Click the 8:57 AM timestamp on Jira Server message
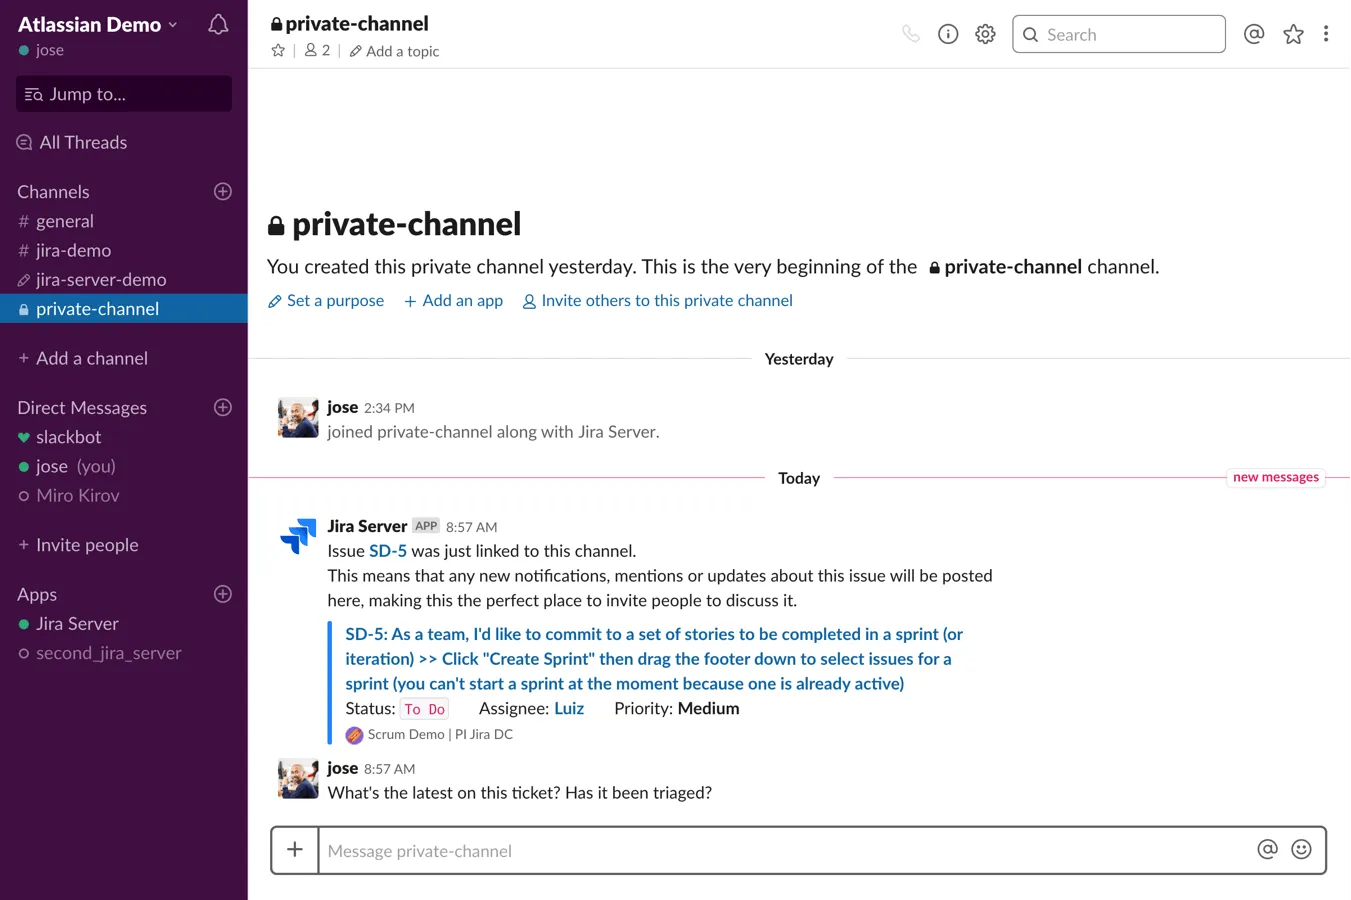 (471, 527)
